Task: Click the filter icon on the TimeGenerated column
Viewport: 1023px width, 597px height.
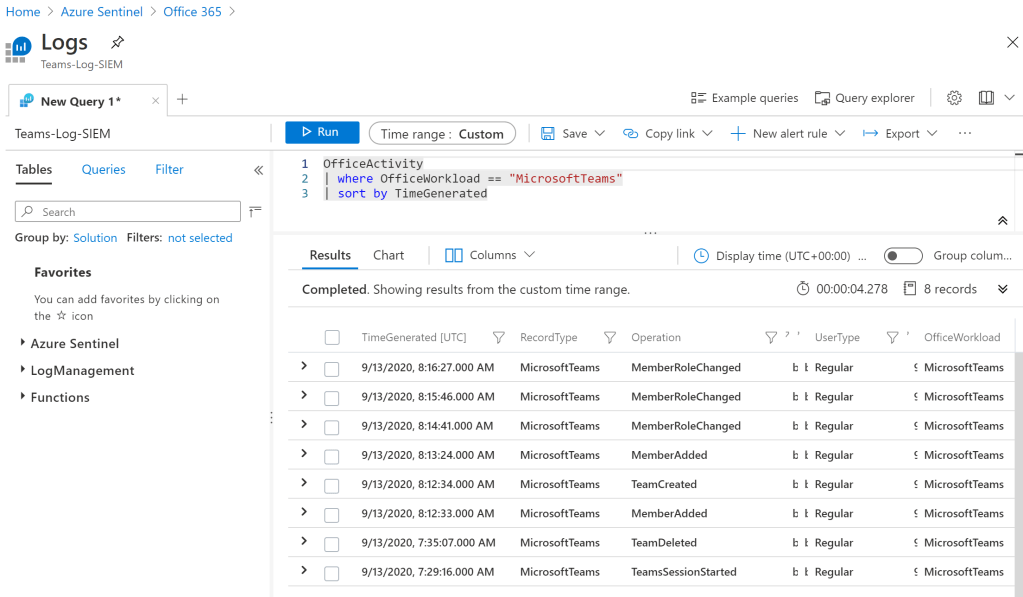Action: (499, 338)
